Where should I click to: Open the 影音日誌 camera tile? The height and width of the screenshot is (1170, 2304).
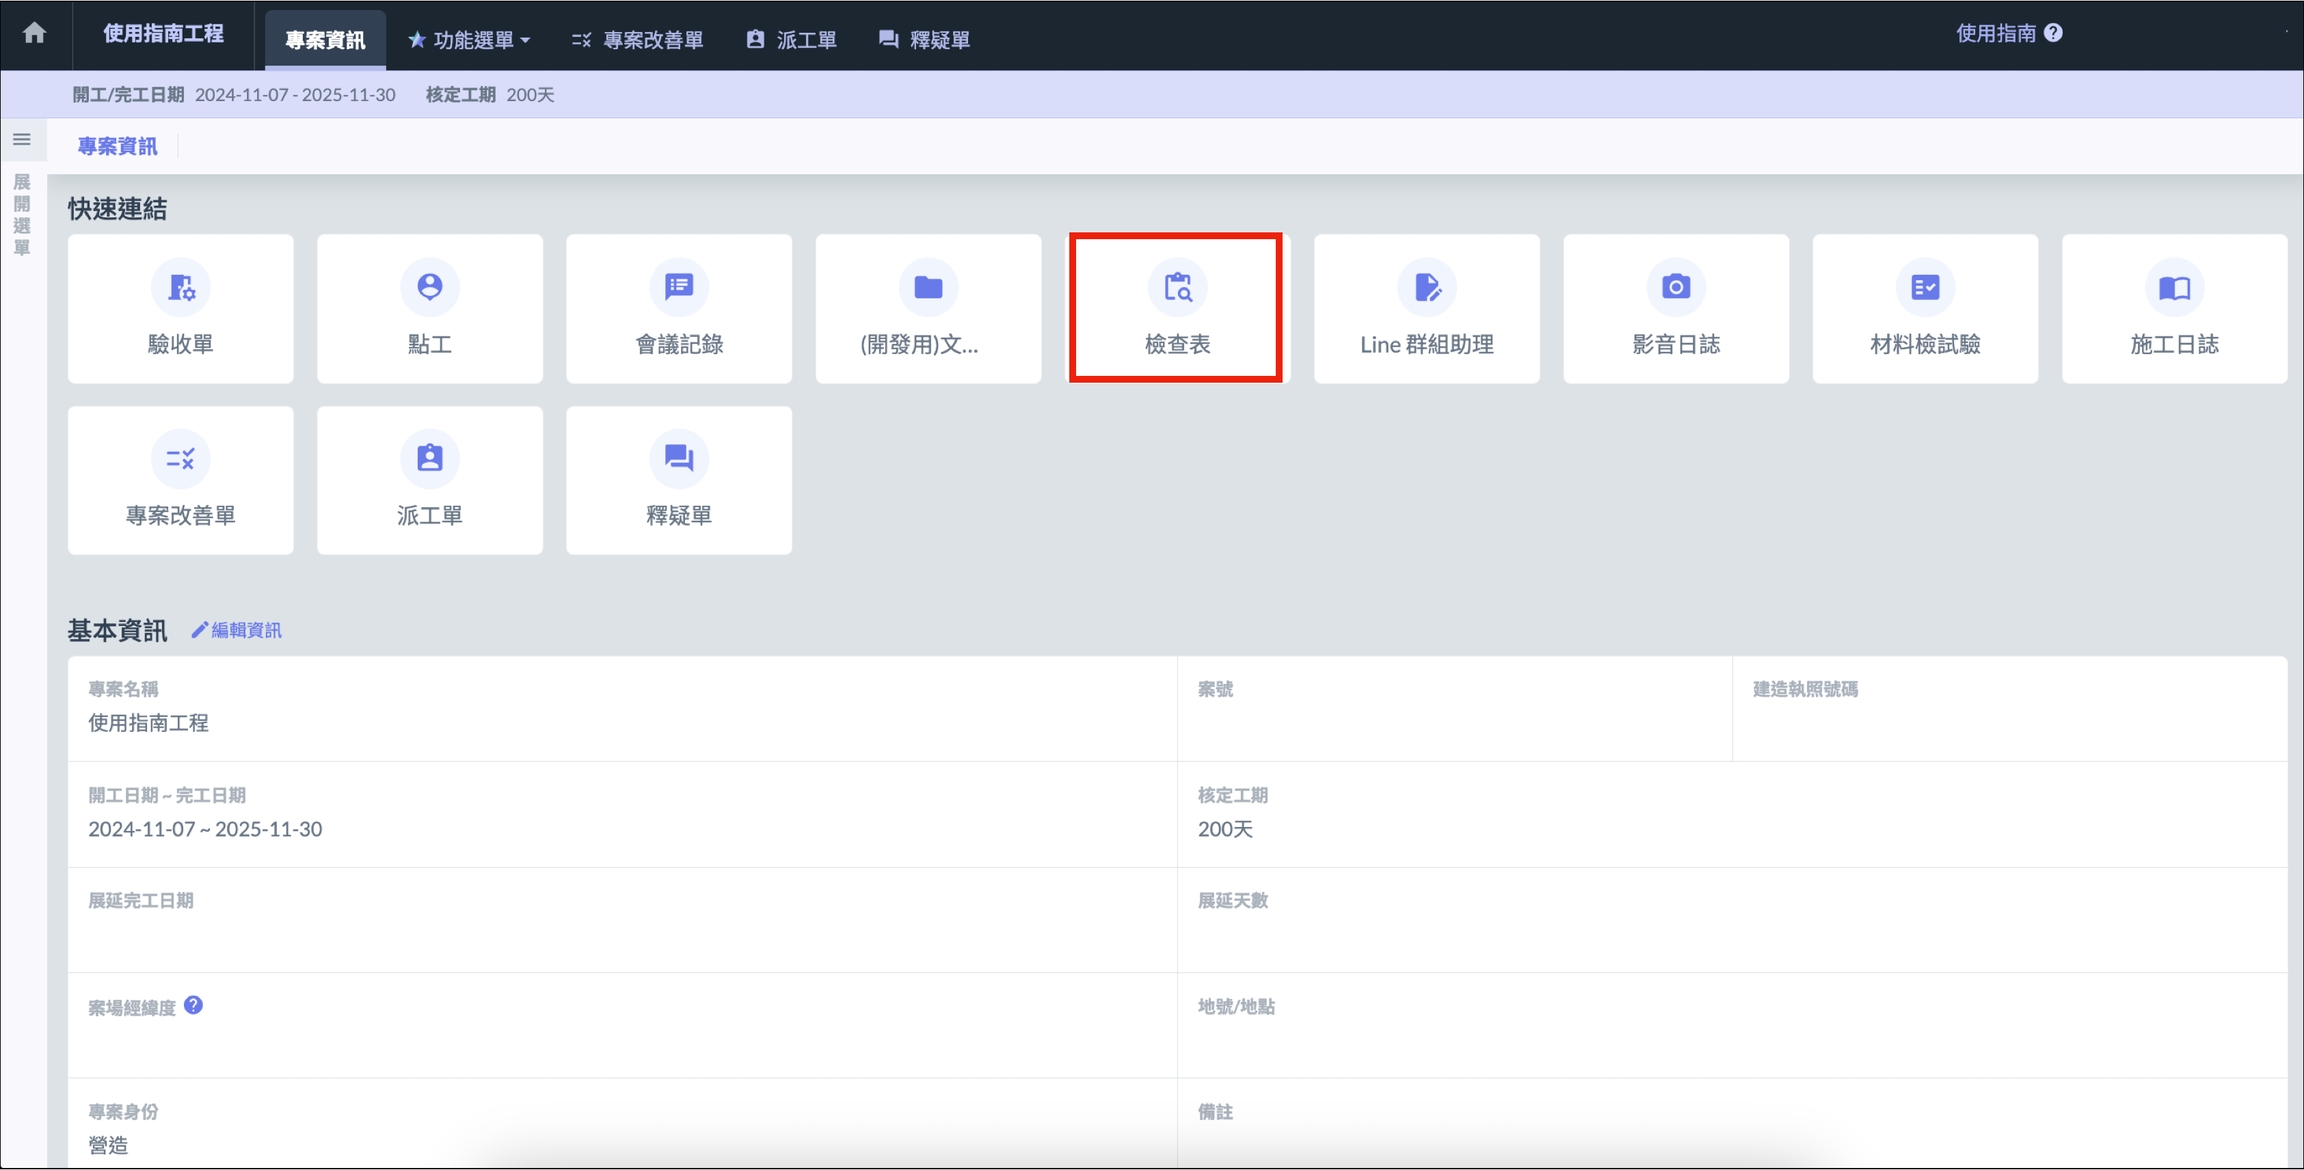pos(1675,309)
